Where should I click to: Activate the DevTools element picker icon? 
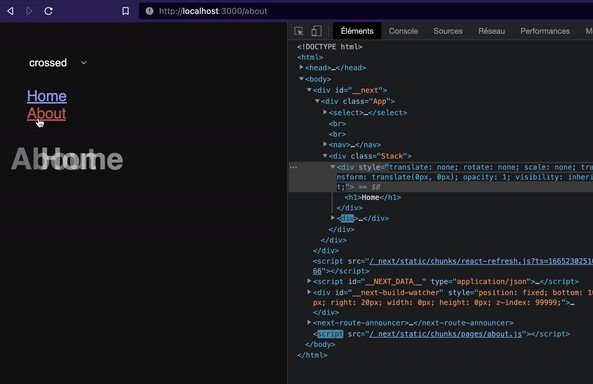tap(298, 31)
